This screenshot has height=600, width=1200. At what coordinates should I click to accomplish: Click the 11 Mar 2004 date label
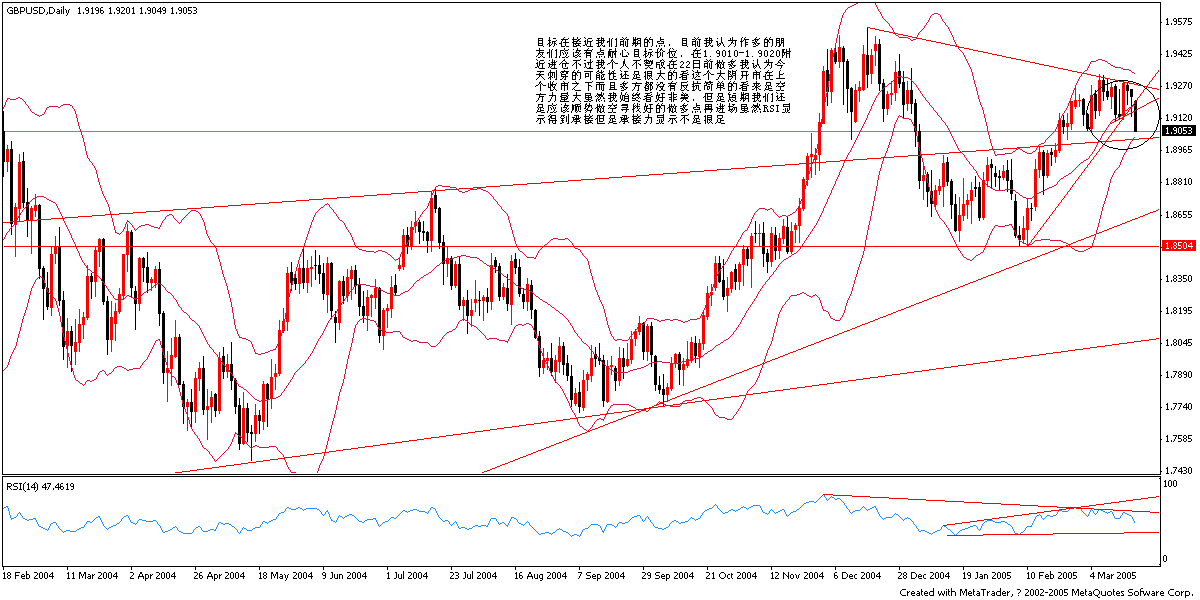point(92,577)
